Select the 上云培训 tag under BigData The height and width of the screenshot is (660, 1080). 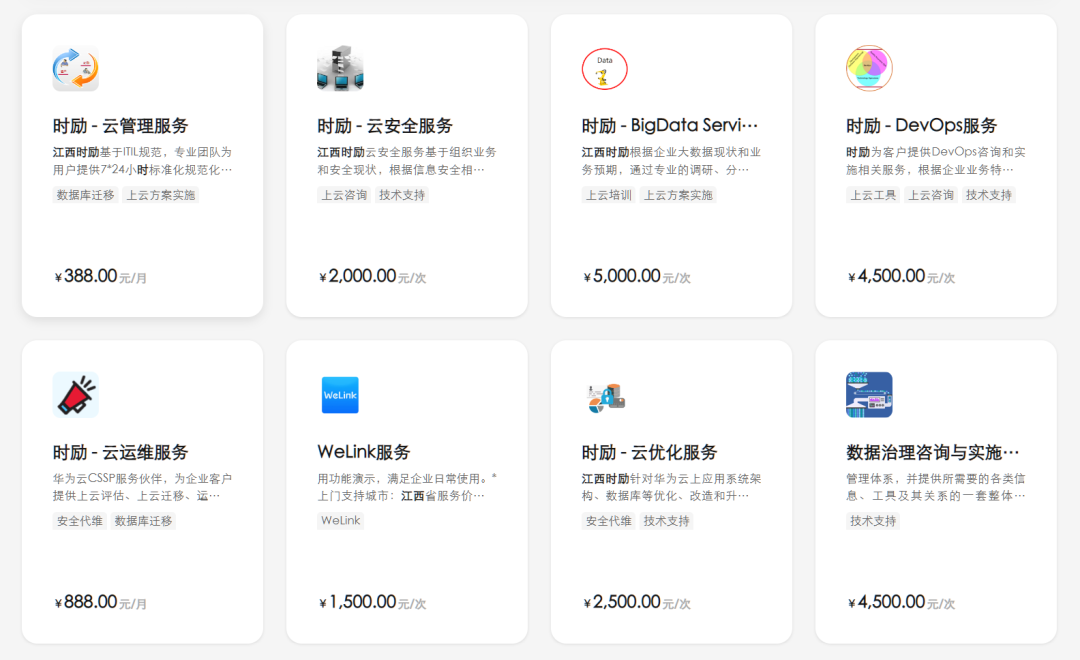click(x=608, y=195)
